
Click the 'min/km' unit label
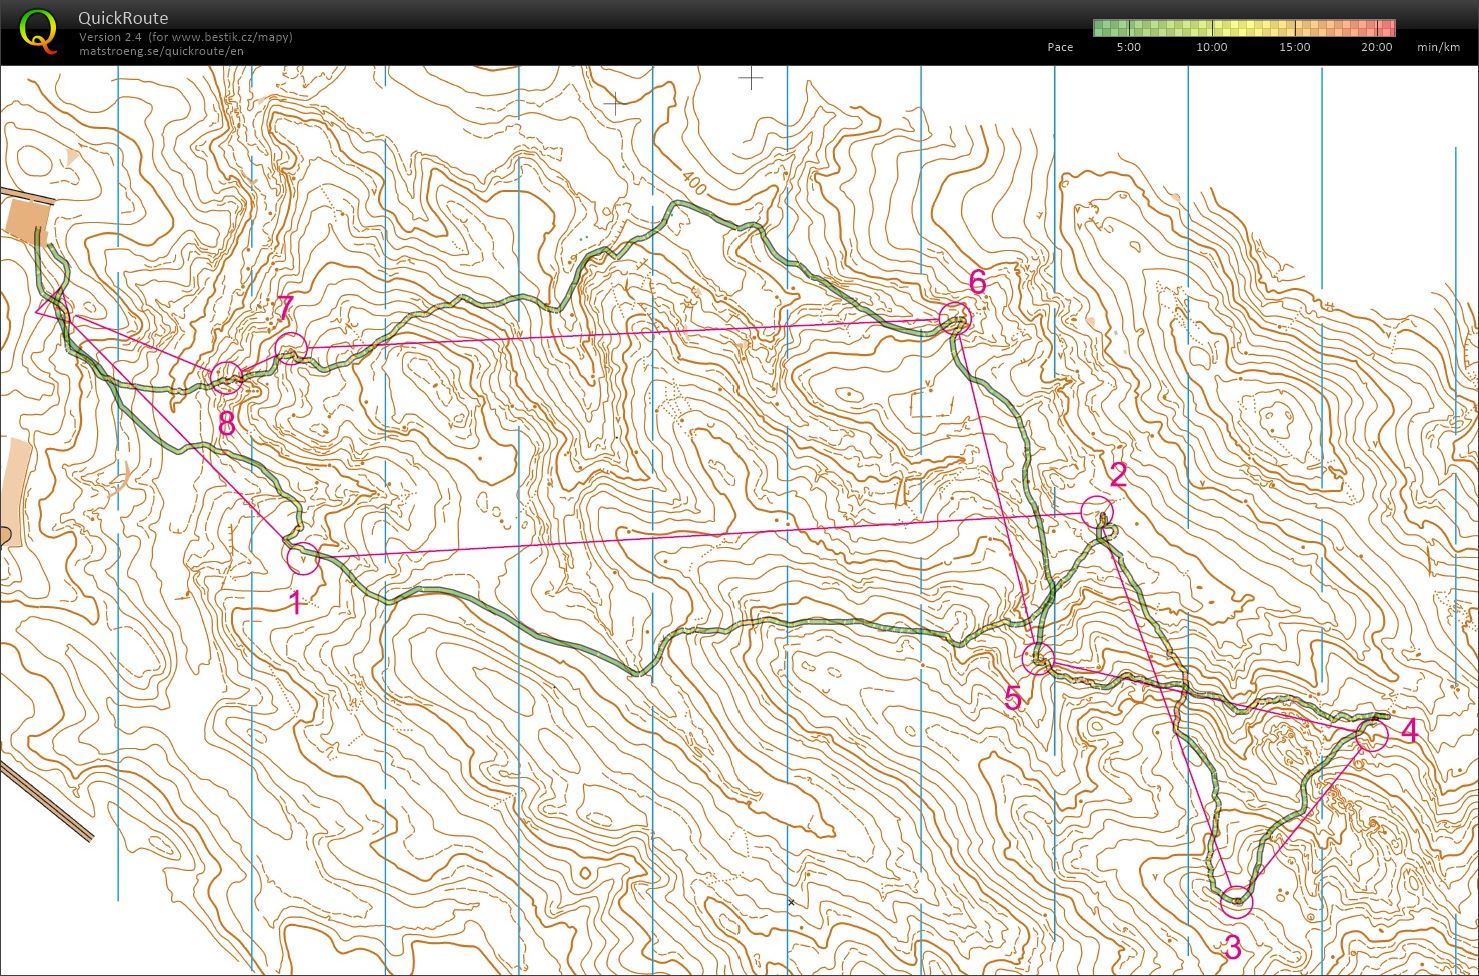coord(1439,47)
